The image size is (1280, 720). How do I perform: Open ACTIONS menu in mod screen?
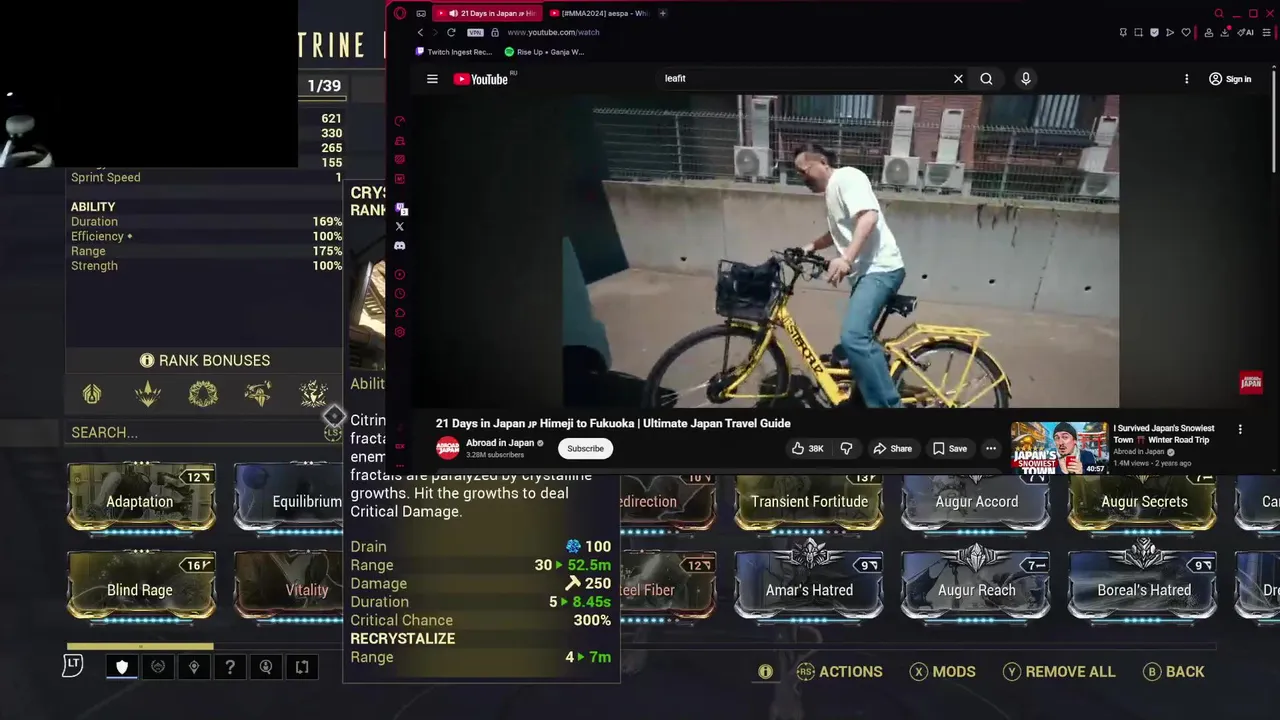839,672
